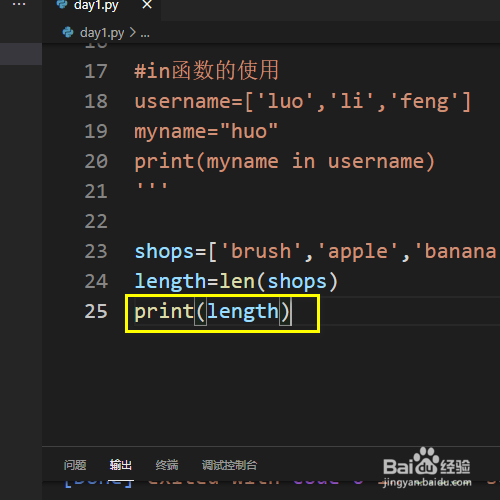Click line number 22 in gutter
500x500 pixels.
click(x=96, y=221)
